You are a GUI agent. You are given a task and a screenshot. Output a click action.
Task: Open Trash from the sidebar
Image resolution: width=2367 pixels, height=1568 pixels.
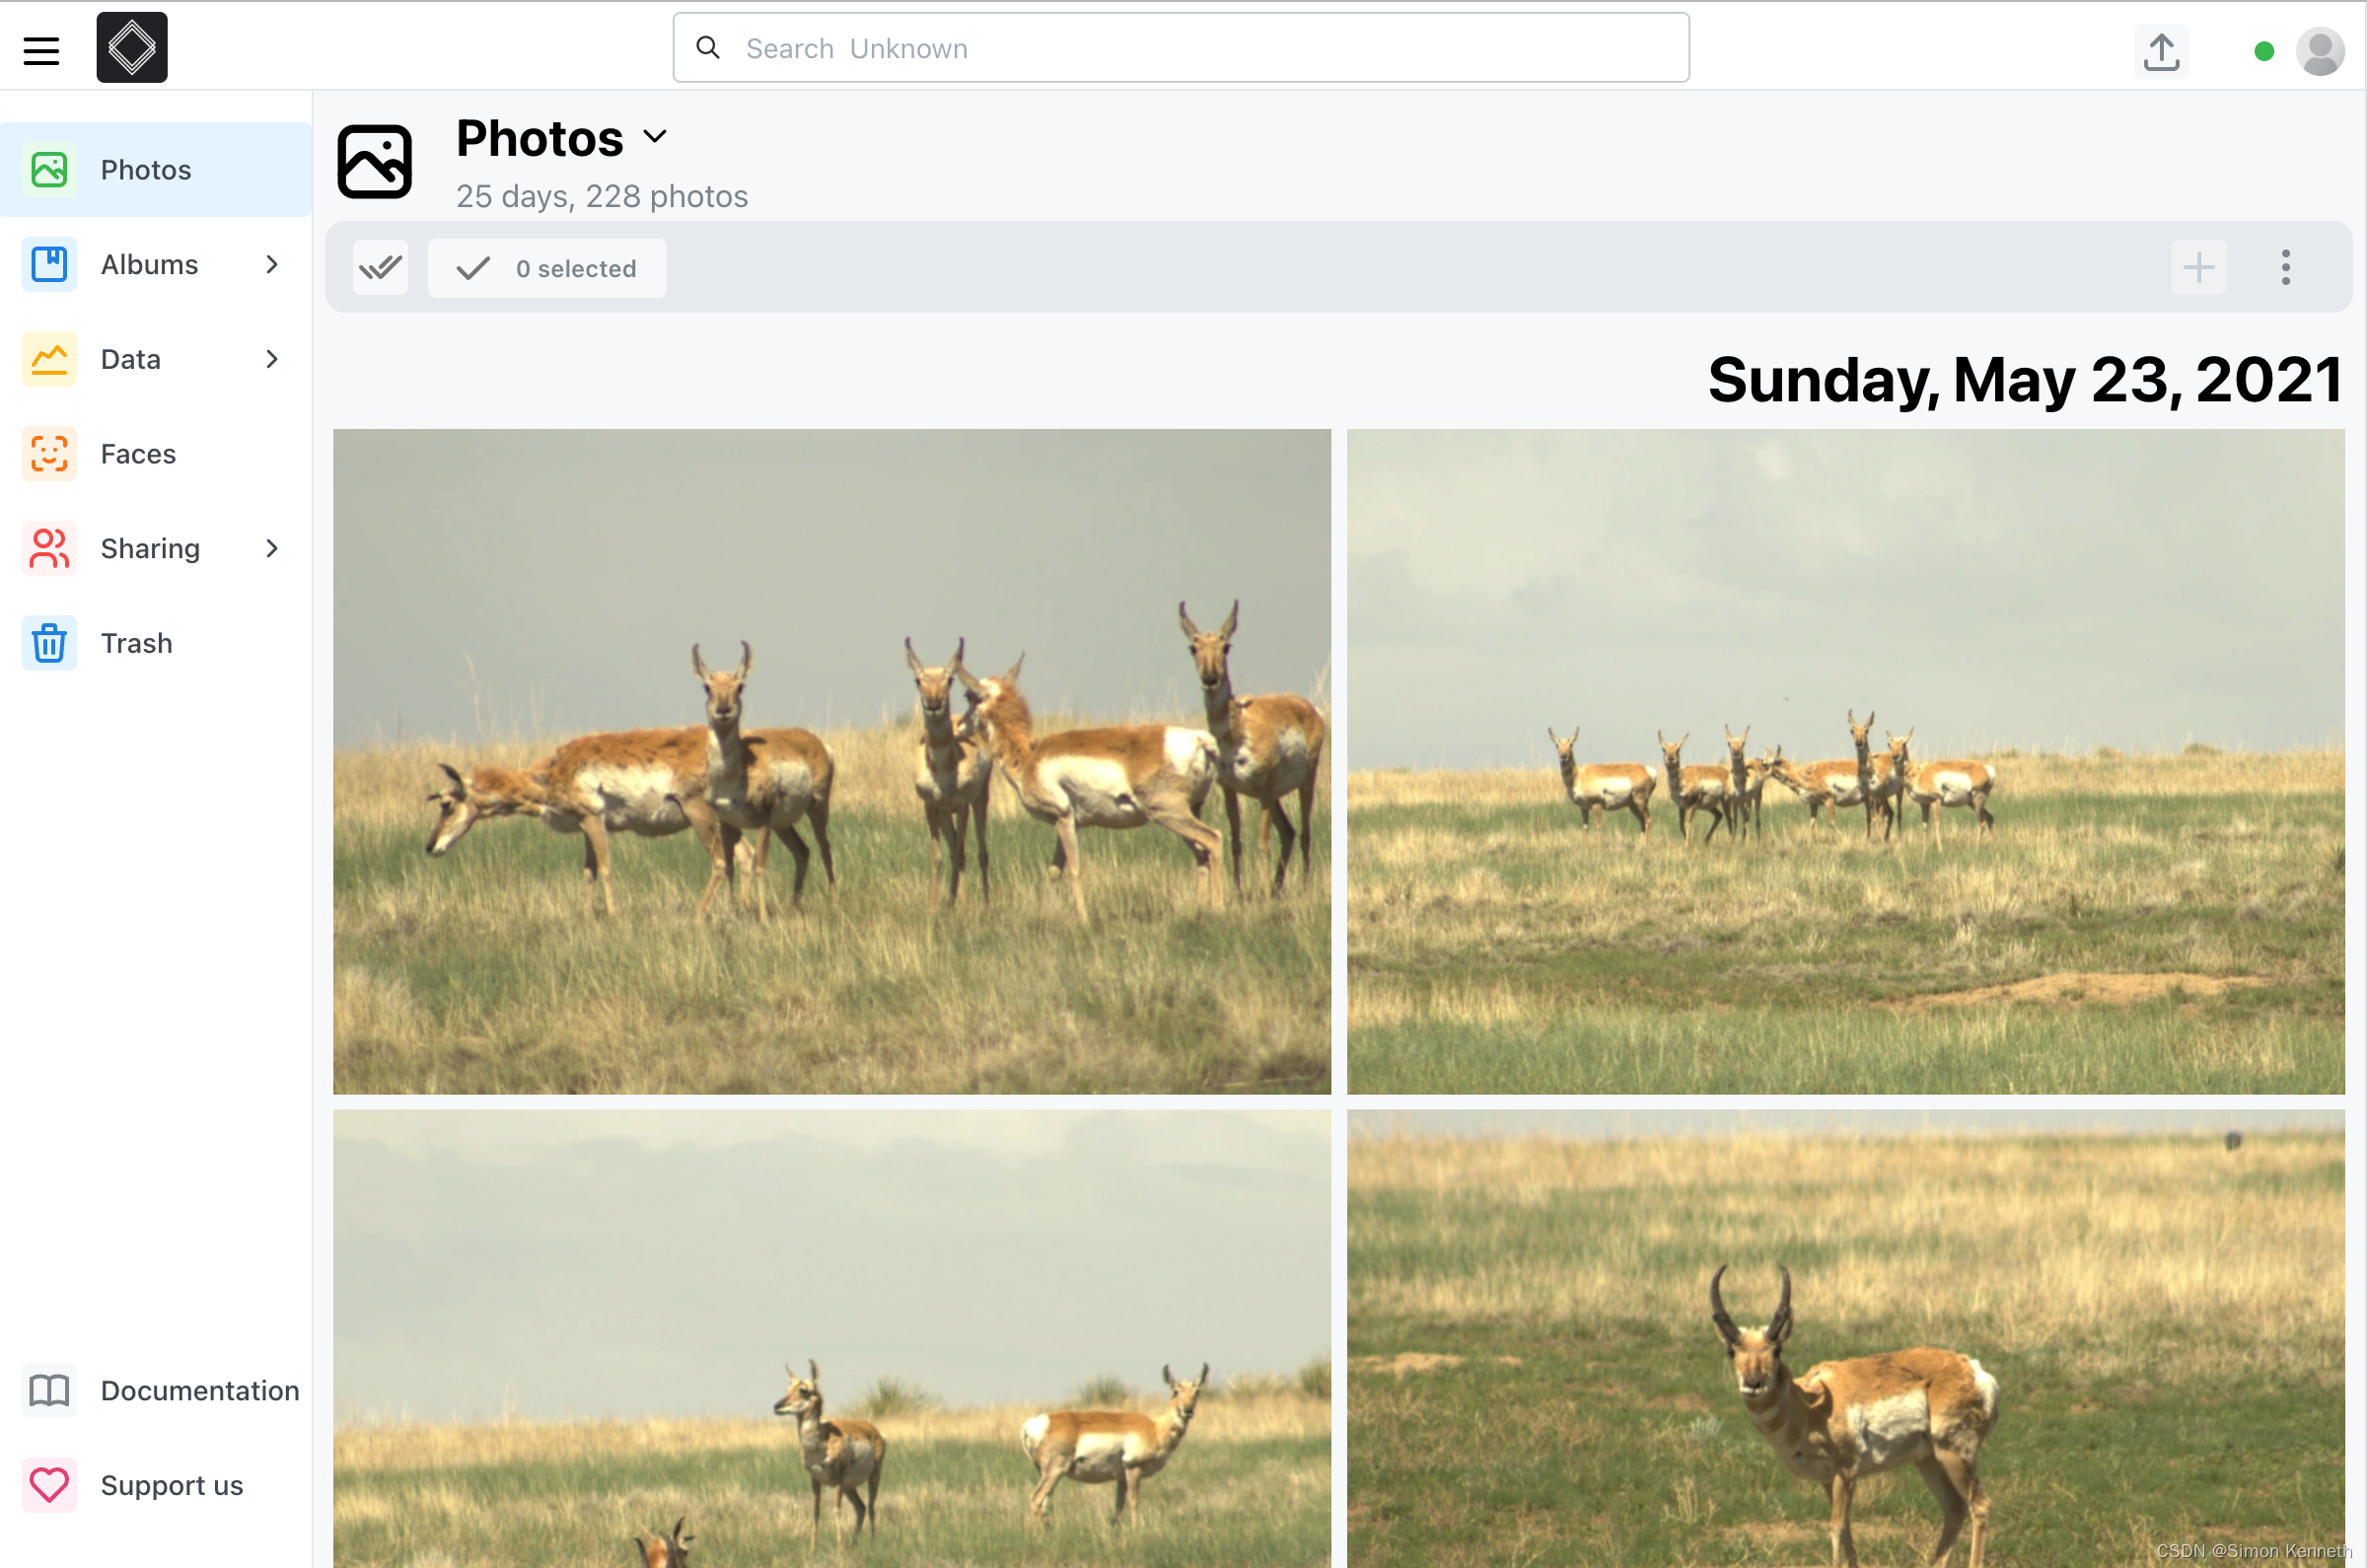136,643
